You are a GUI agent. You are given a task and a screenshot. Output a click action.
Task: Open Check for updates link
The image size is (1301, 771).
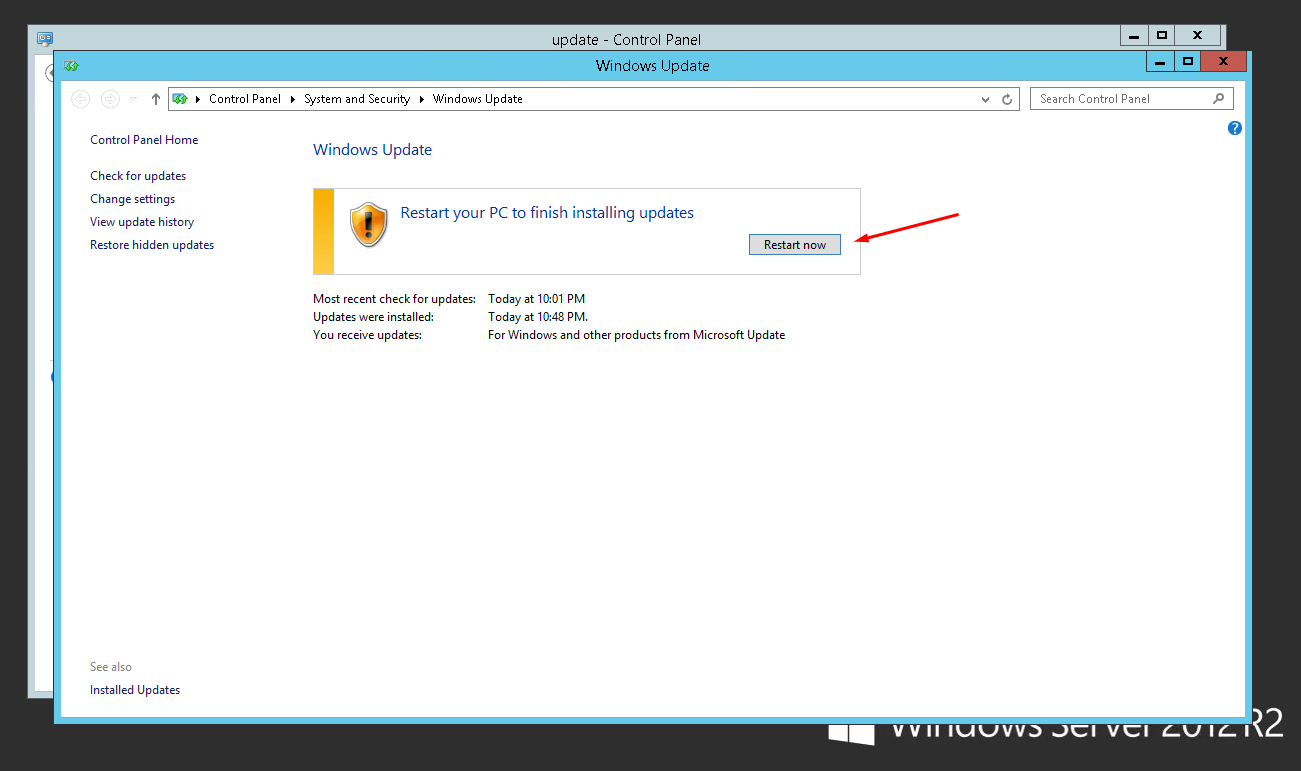(138, 176)
